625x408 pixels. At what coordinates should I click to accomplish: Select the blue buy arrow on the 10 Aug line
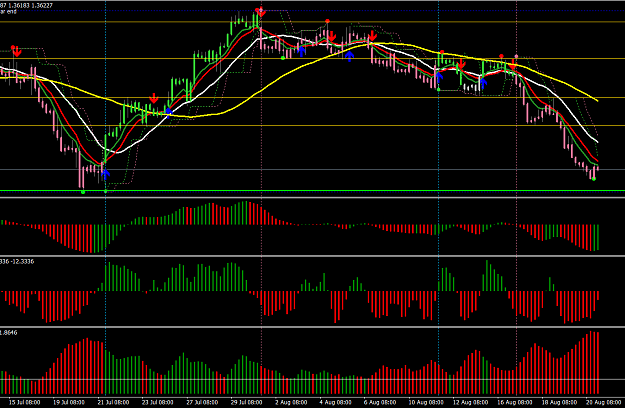click(439, 77)
